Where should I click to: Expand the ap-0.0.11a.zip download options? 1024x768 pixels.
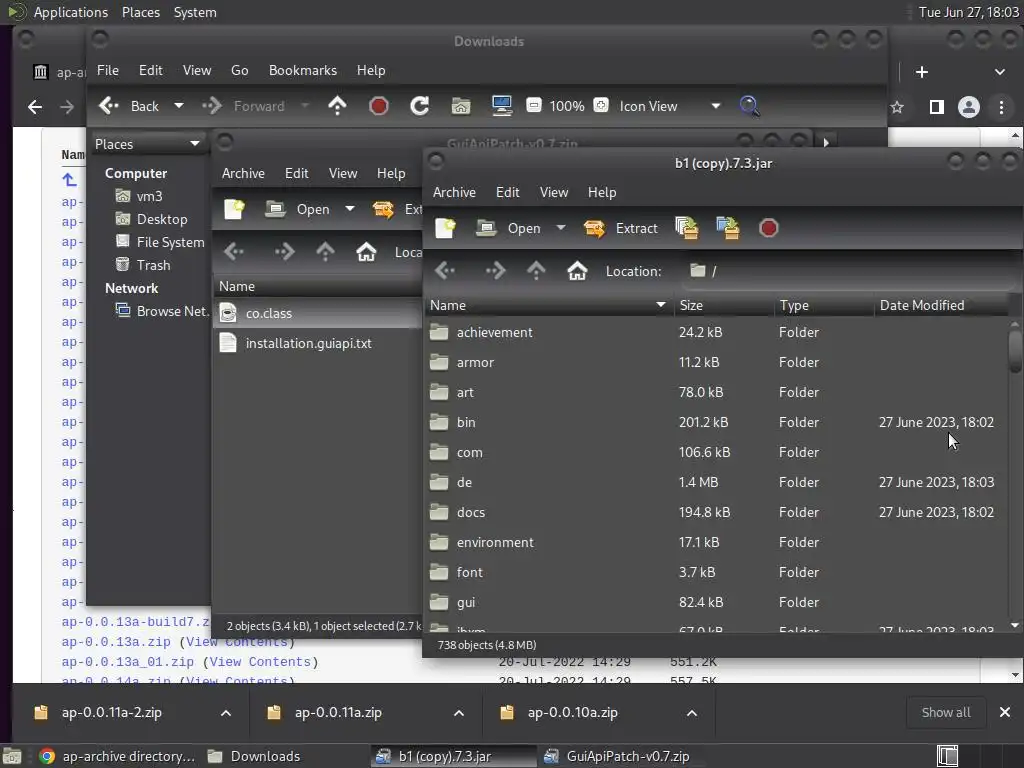pos(459,713)
